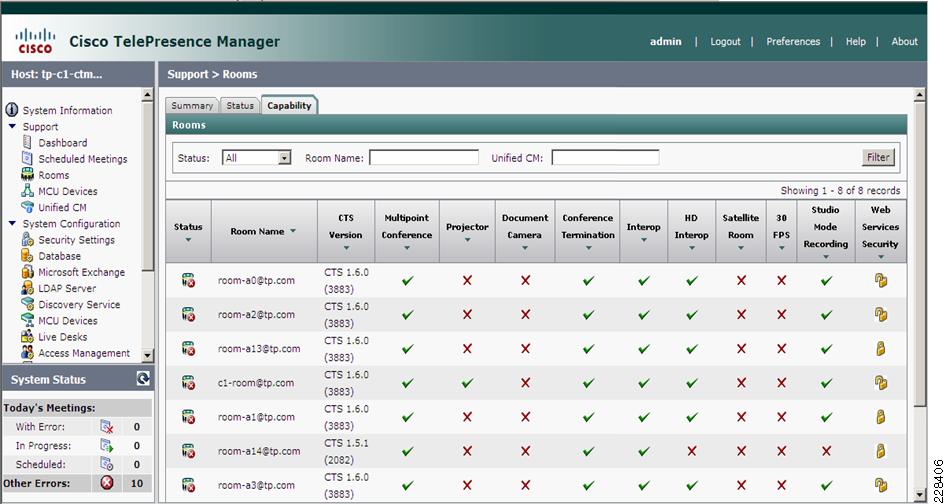Click status icon for room-a0@tp.com
Viewport: 944px width, 504px height.
[x=188, y=280]
